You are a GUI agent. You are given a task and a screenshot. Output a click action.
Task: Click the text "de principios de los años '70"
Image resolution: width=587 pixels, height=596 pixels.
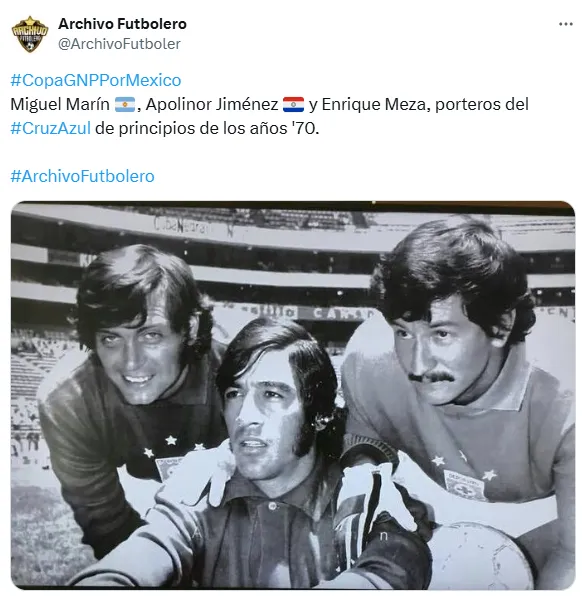click(205, 128)
